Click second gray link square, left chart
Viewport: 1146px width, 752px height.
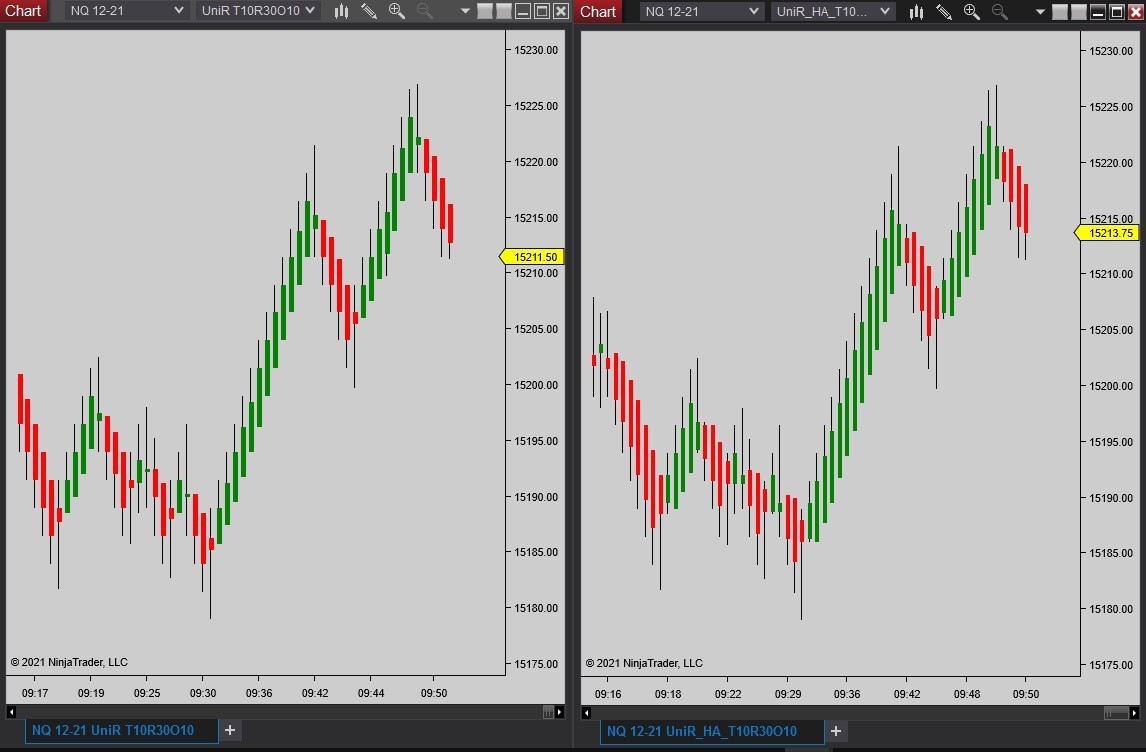(504, 11)
